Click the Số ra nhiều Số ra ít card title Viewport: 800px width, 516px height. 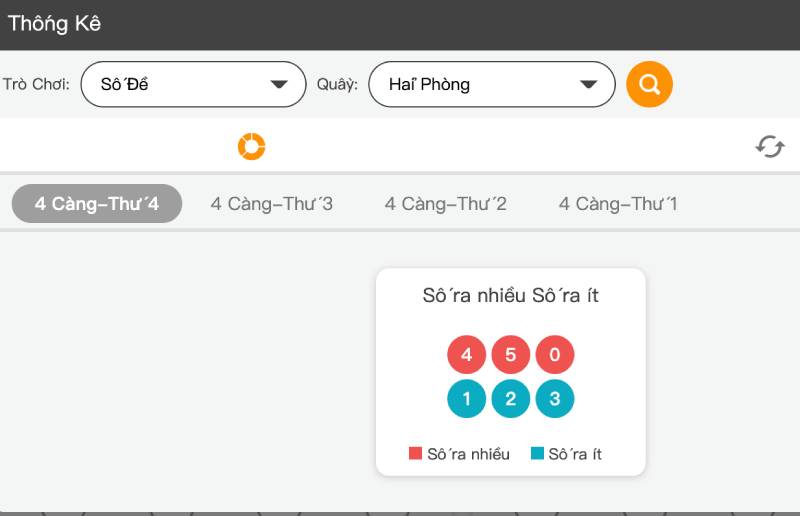coord(510,296)
